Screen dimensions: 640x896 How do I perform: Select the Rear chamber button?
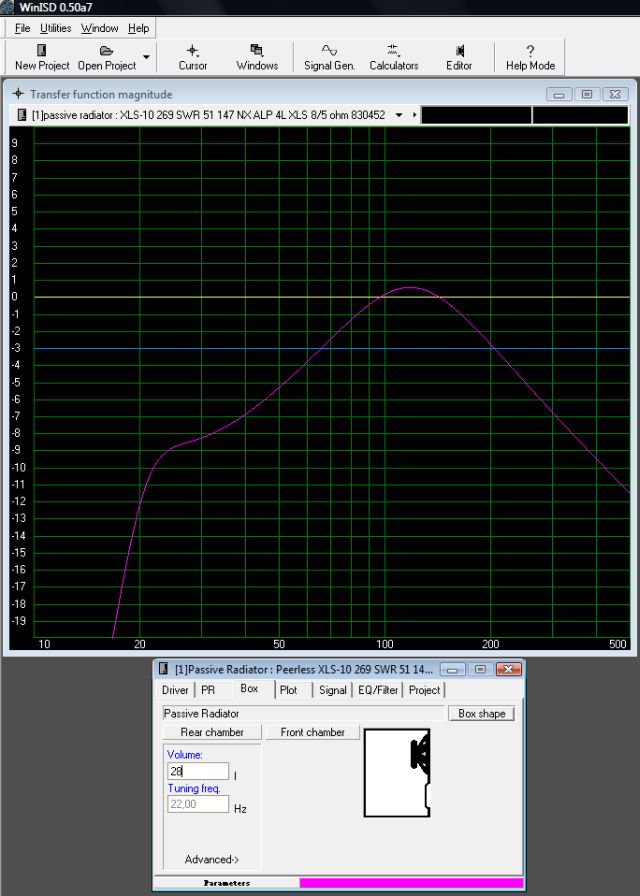click(212, 732)
